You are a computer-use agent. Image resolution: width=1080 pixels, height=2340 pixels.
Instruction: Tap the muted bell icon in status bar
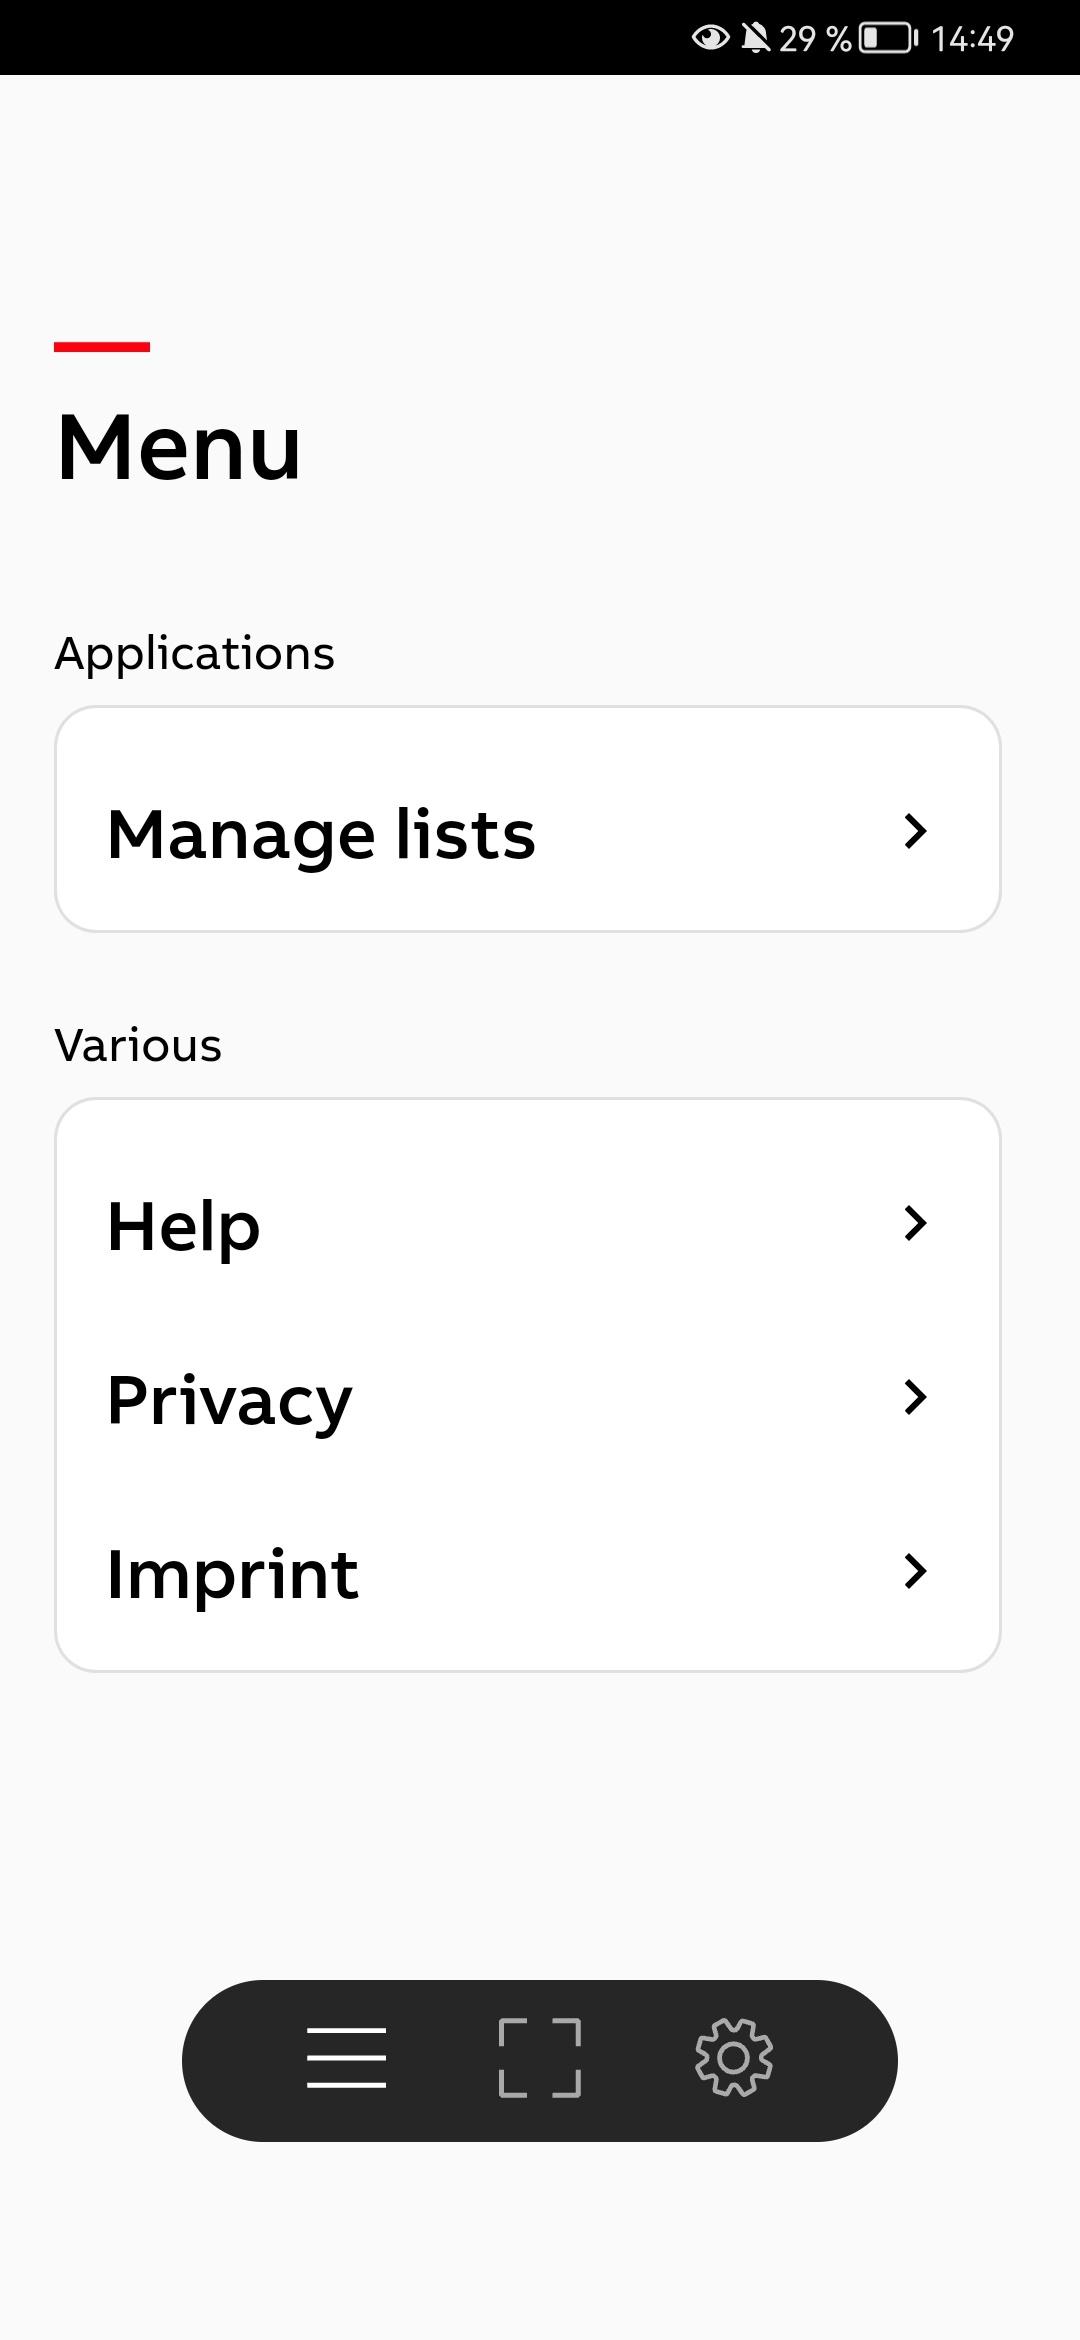pyautogui.click(x=756, y=38)
